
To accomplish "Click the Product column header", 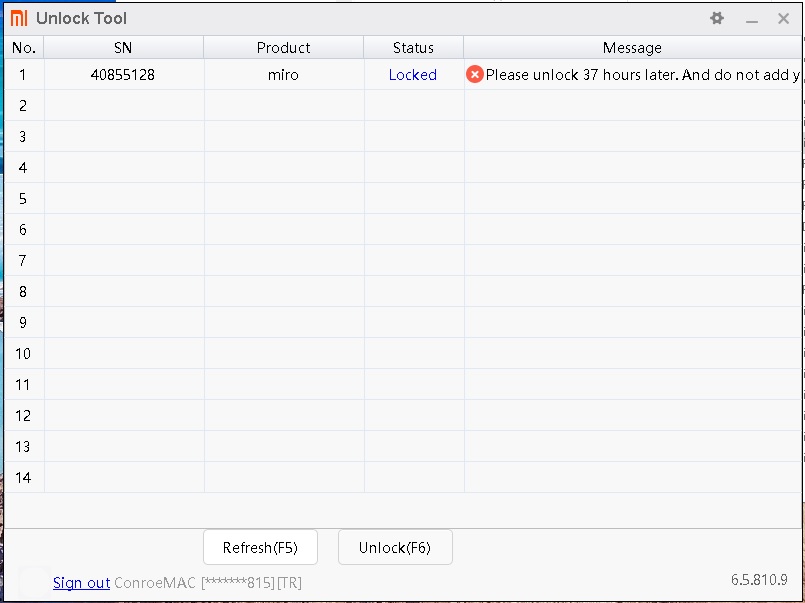I will pos(283,48).
